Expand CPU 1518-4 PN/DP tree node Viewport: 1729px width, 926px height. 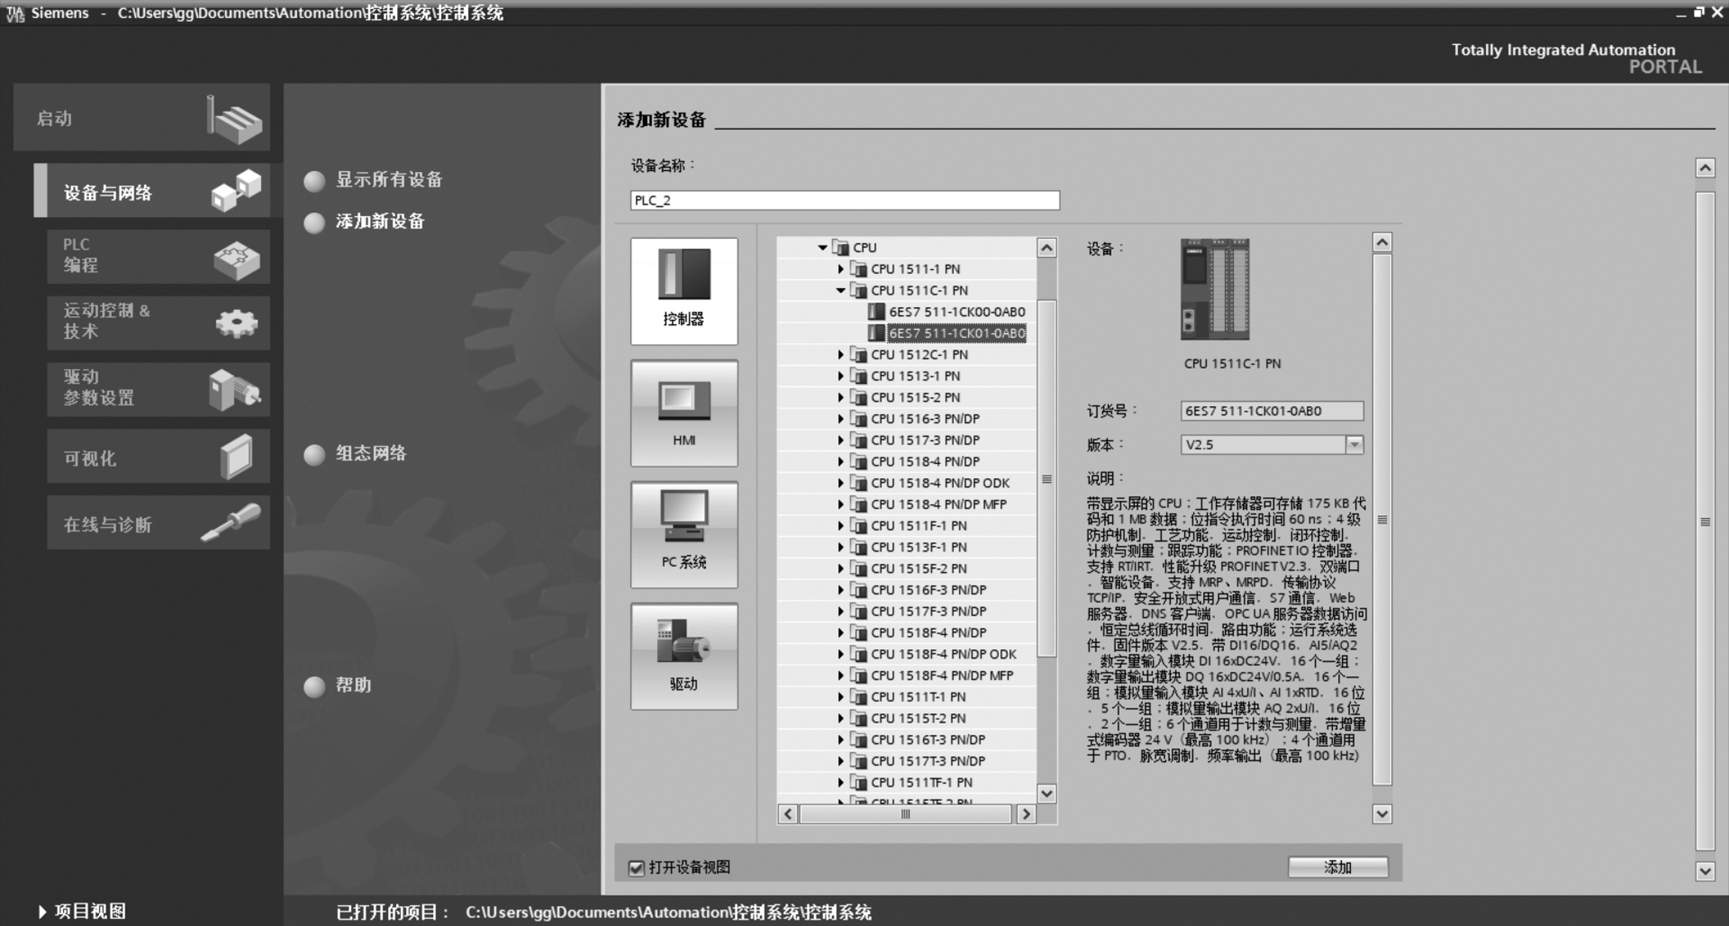pos(840,462)
